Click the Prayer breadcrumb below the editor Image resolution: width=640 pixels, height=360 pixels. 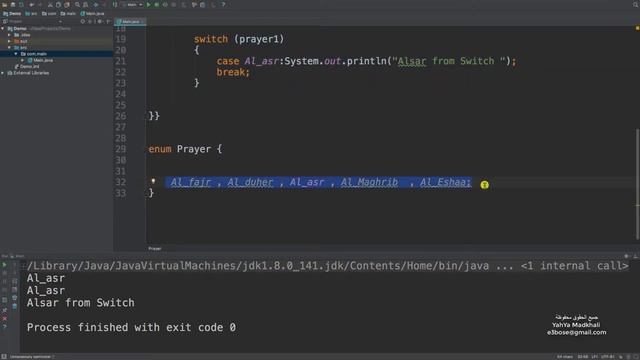[x=155, y=248]
